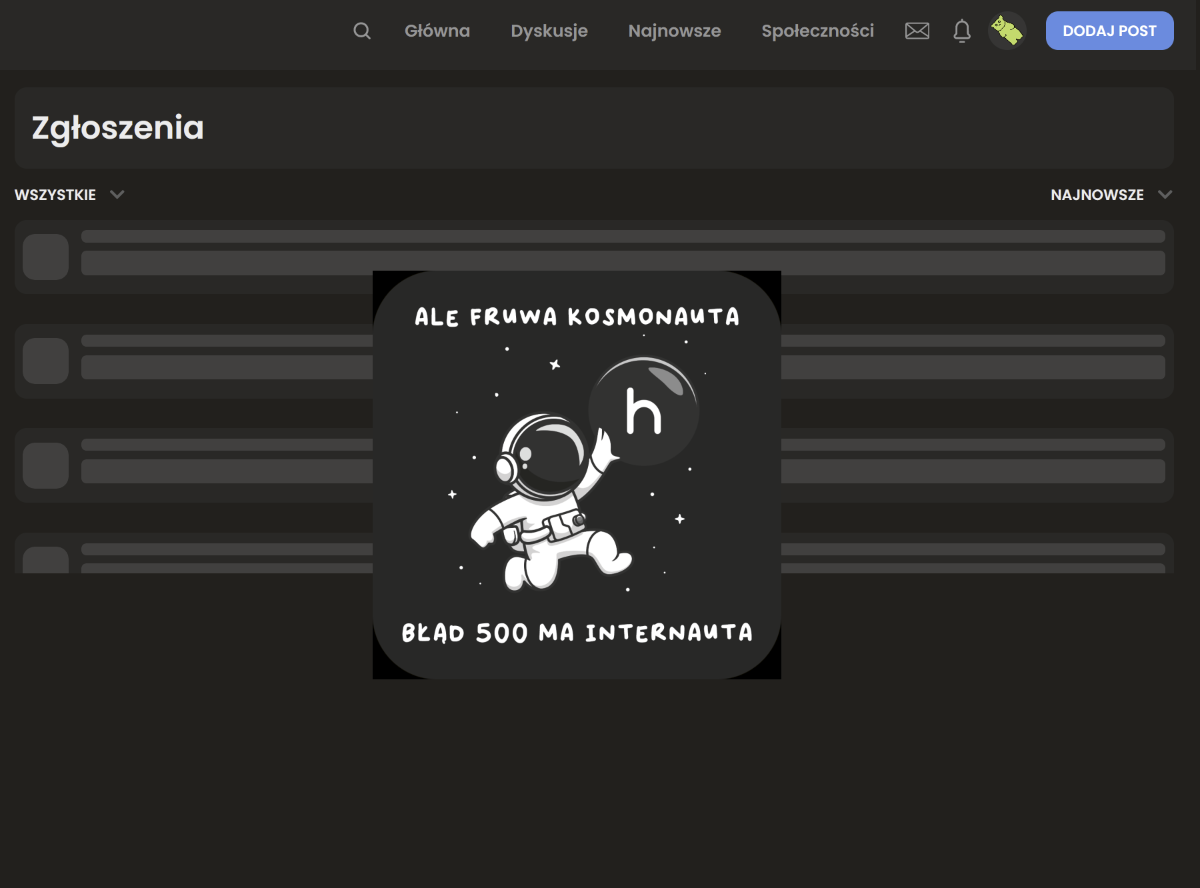Click the astronaut error 500 image
Image resolution: width=1200 pixels, height=888 pixels.
[x=577, y=475]
